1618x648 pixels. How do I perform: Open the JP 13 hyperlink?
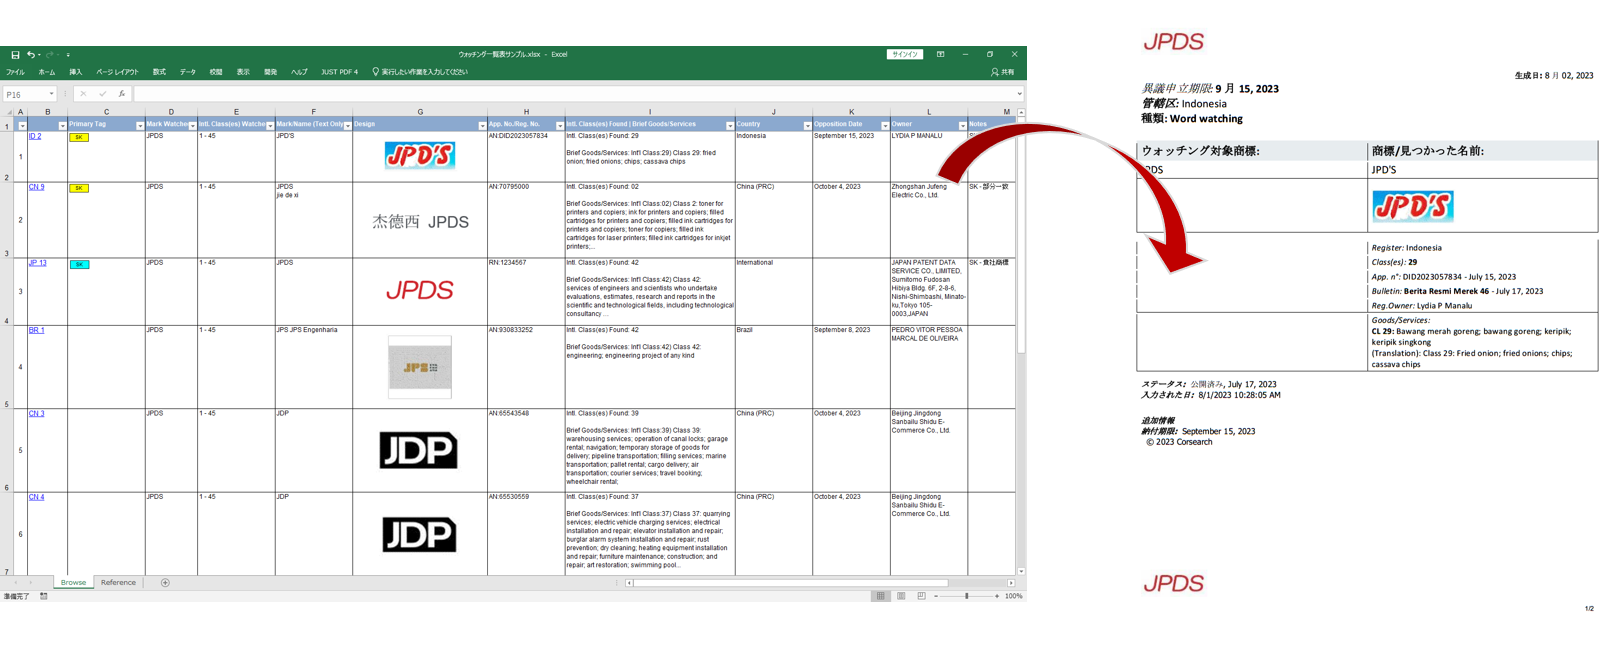(38, 263)
